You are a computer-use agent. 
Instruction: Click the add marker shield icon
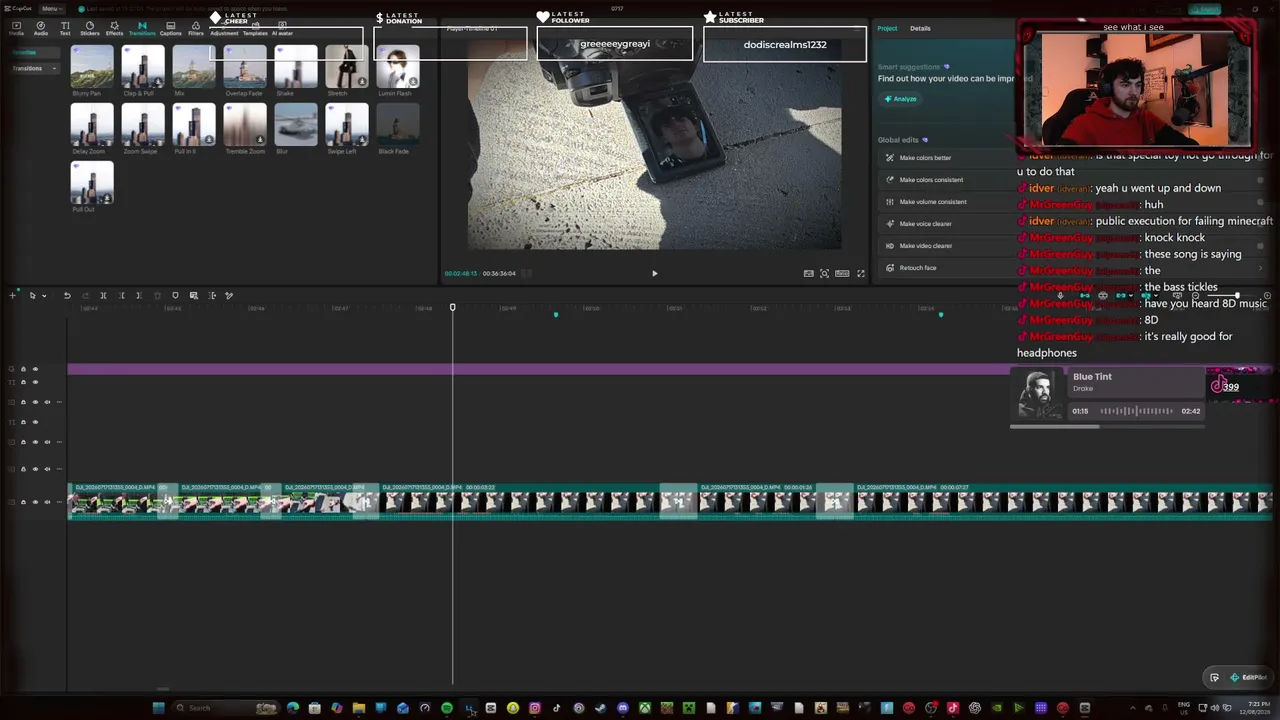click(x=175, y=295)
